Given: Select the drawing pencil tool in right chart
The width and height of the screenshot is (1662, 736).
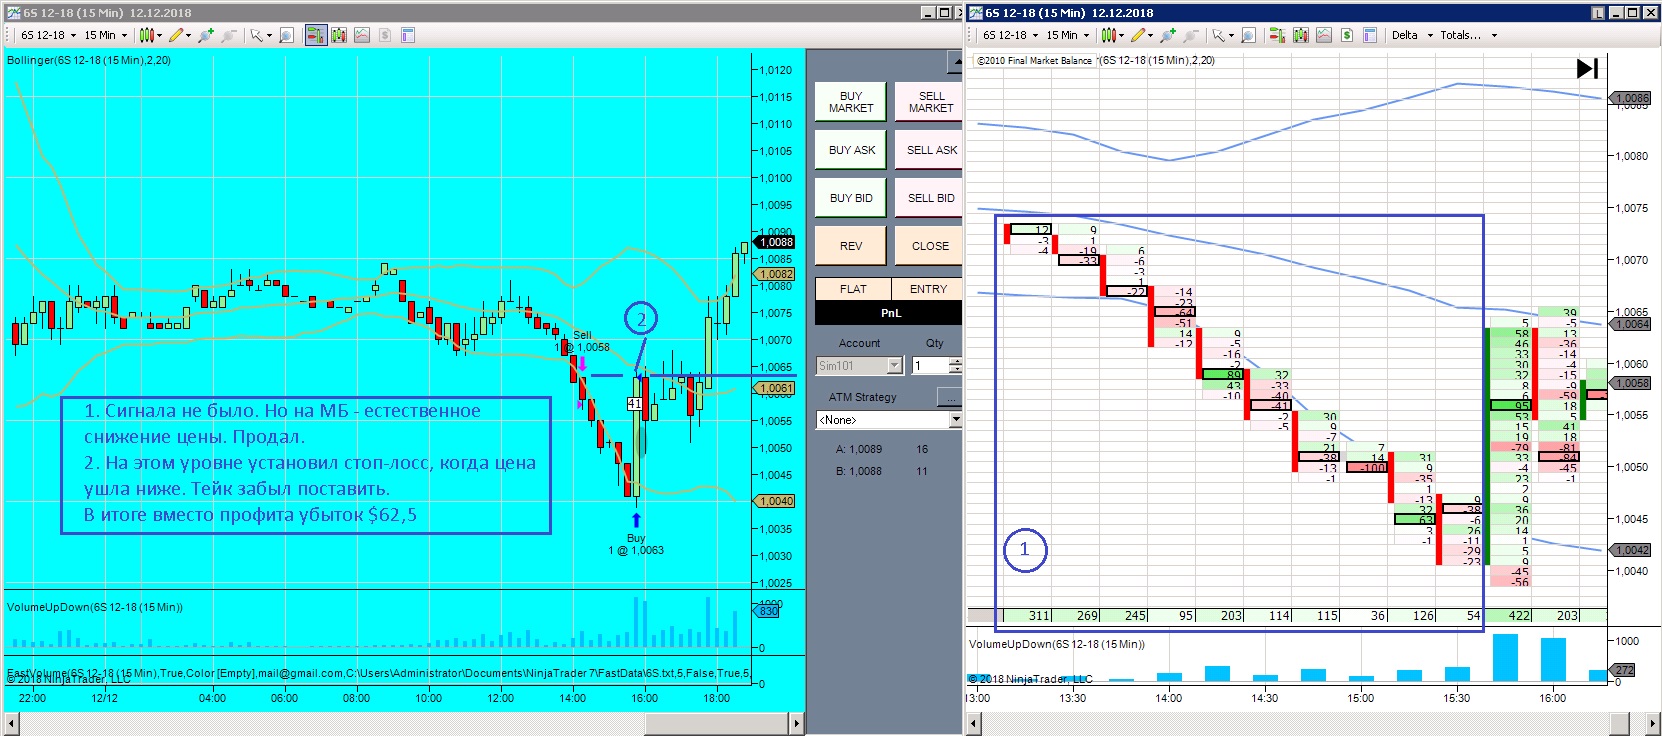Looking at the screenshot, I should (x=1141, y=35).
